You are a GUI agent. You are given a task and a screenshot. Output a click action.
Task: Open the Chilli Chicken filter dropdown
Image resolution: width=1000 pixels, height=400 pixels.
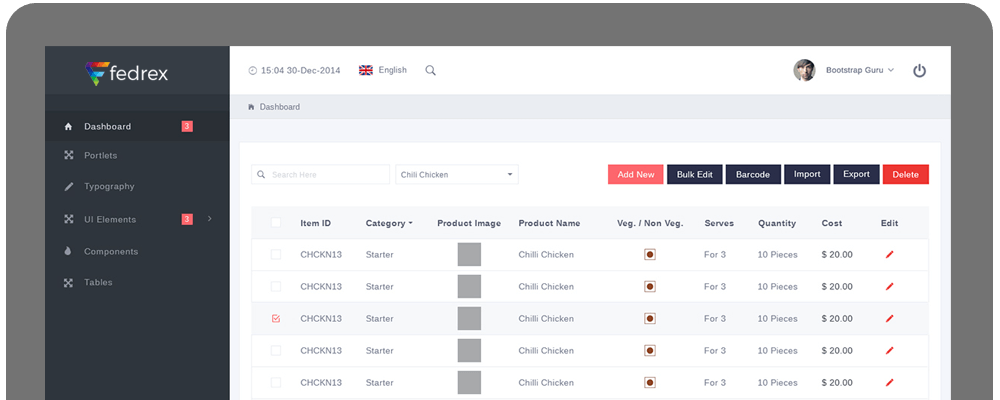tap(457, 175)
